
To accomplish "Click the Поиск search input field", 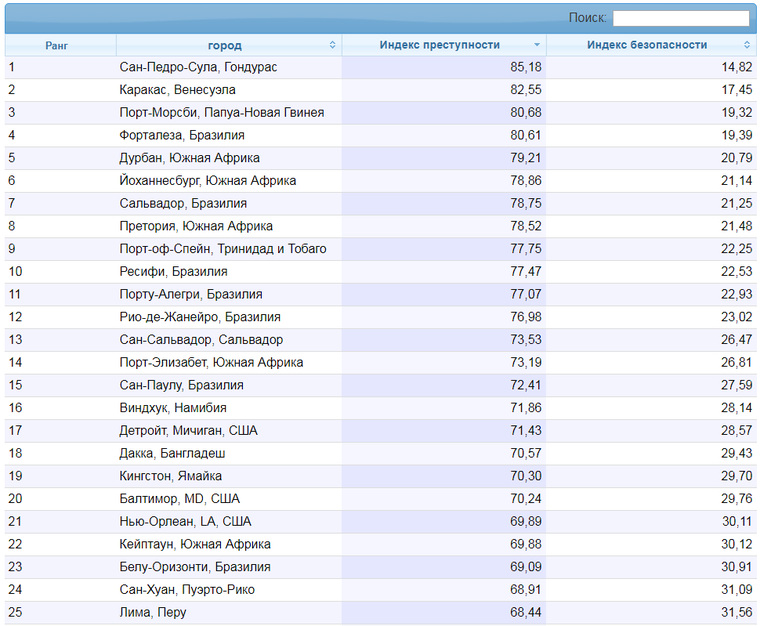I will point(681,18).
